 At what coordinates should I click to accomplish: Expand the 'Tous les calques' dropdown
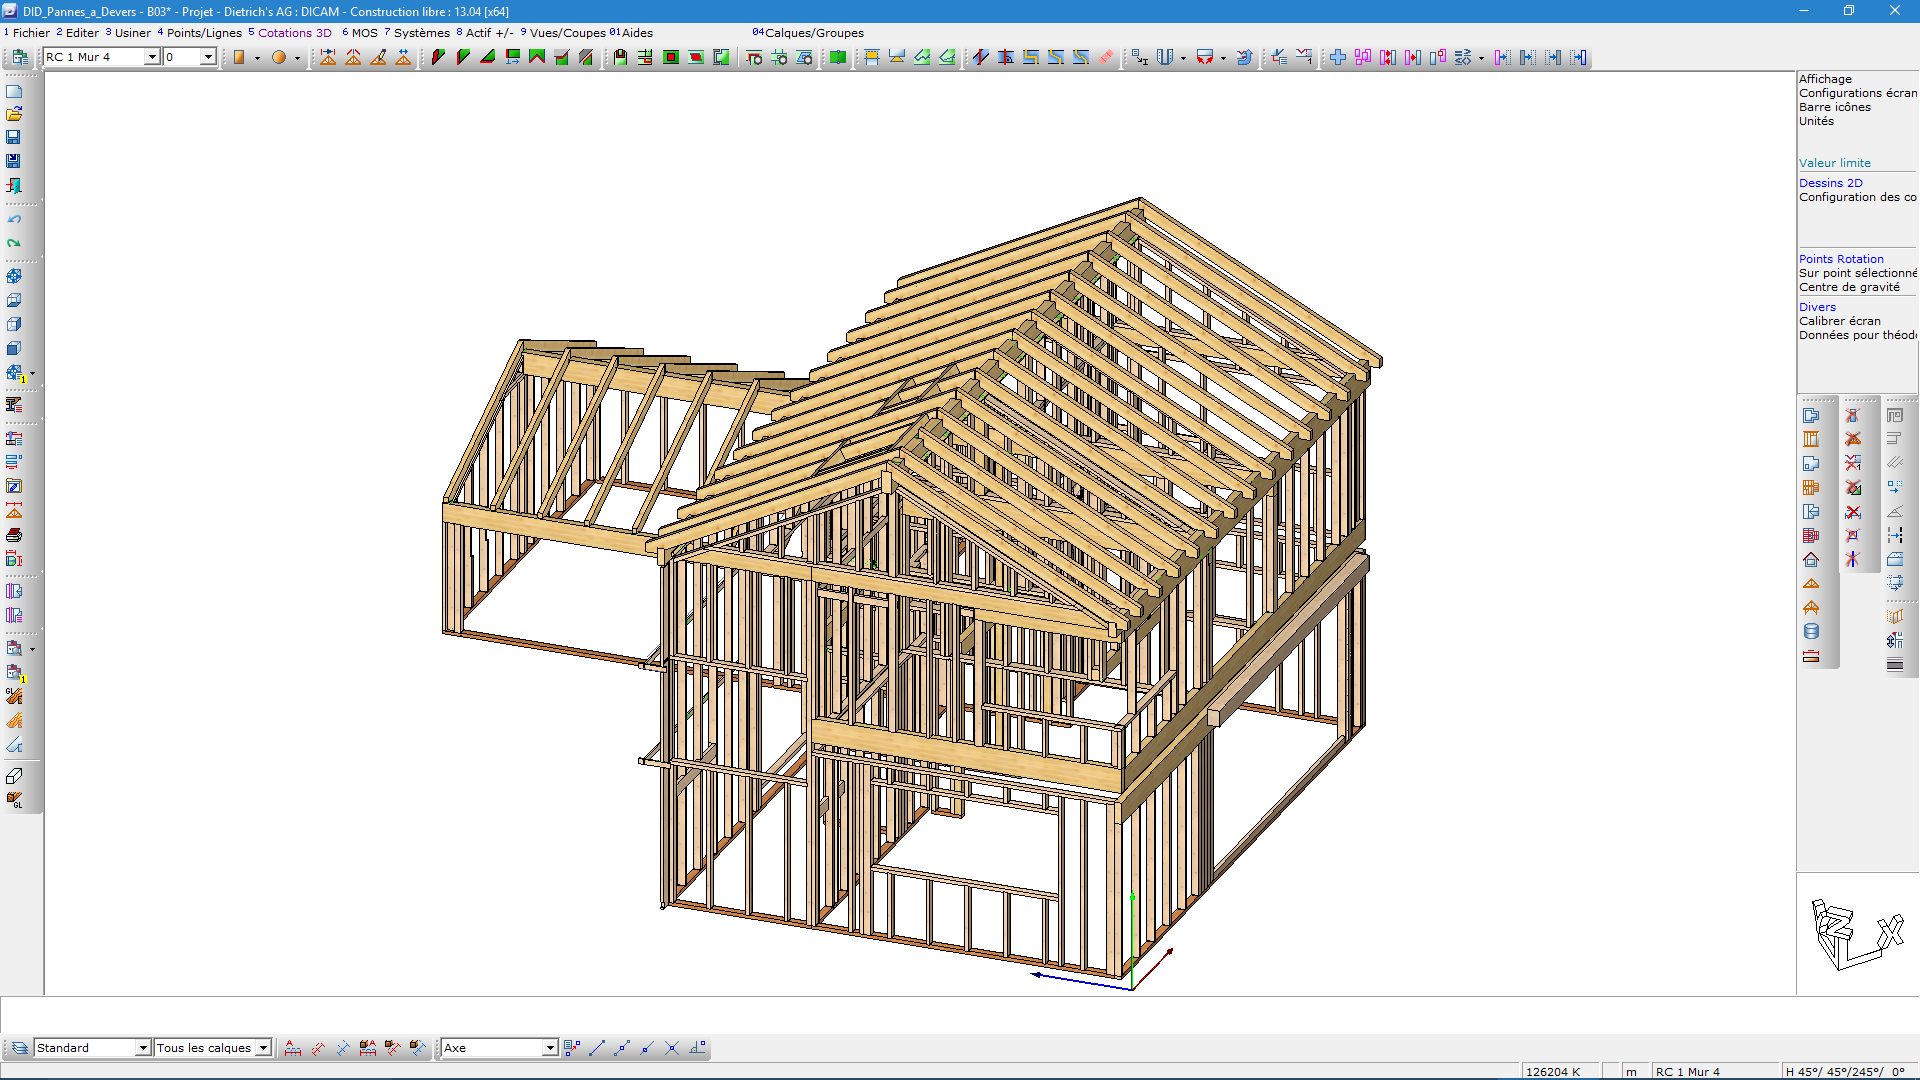pos(263,1048)
